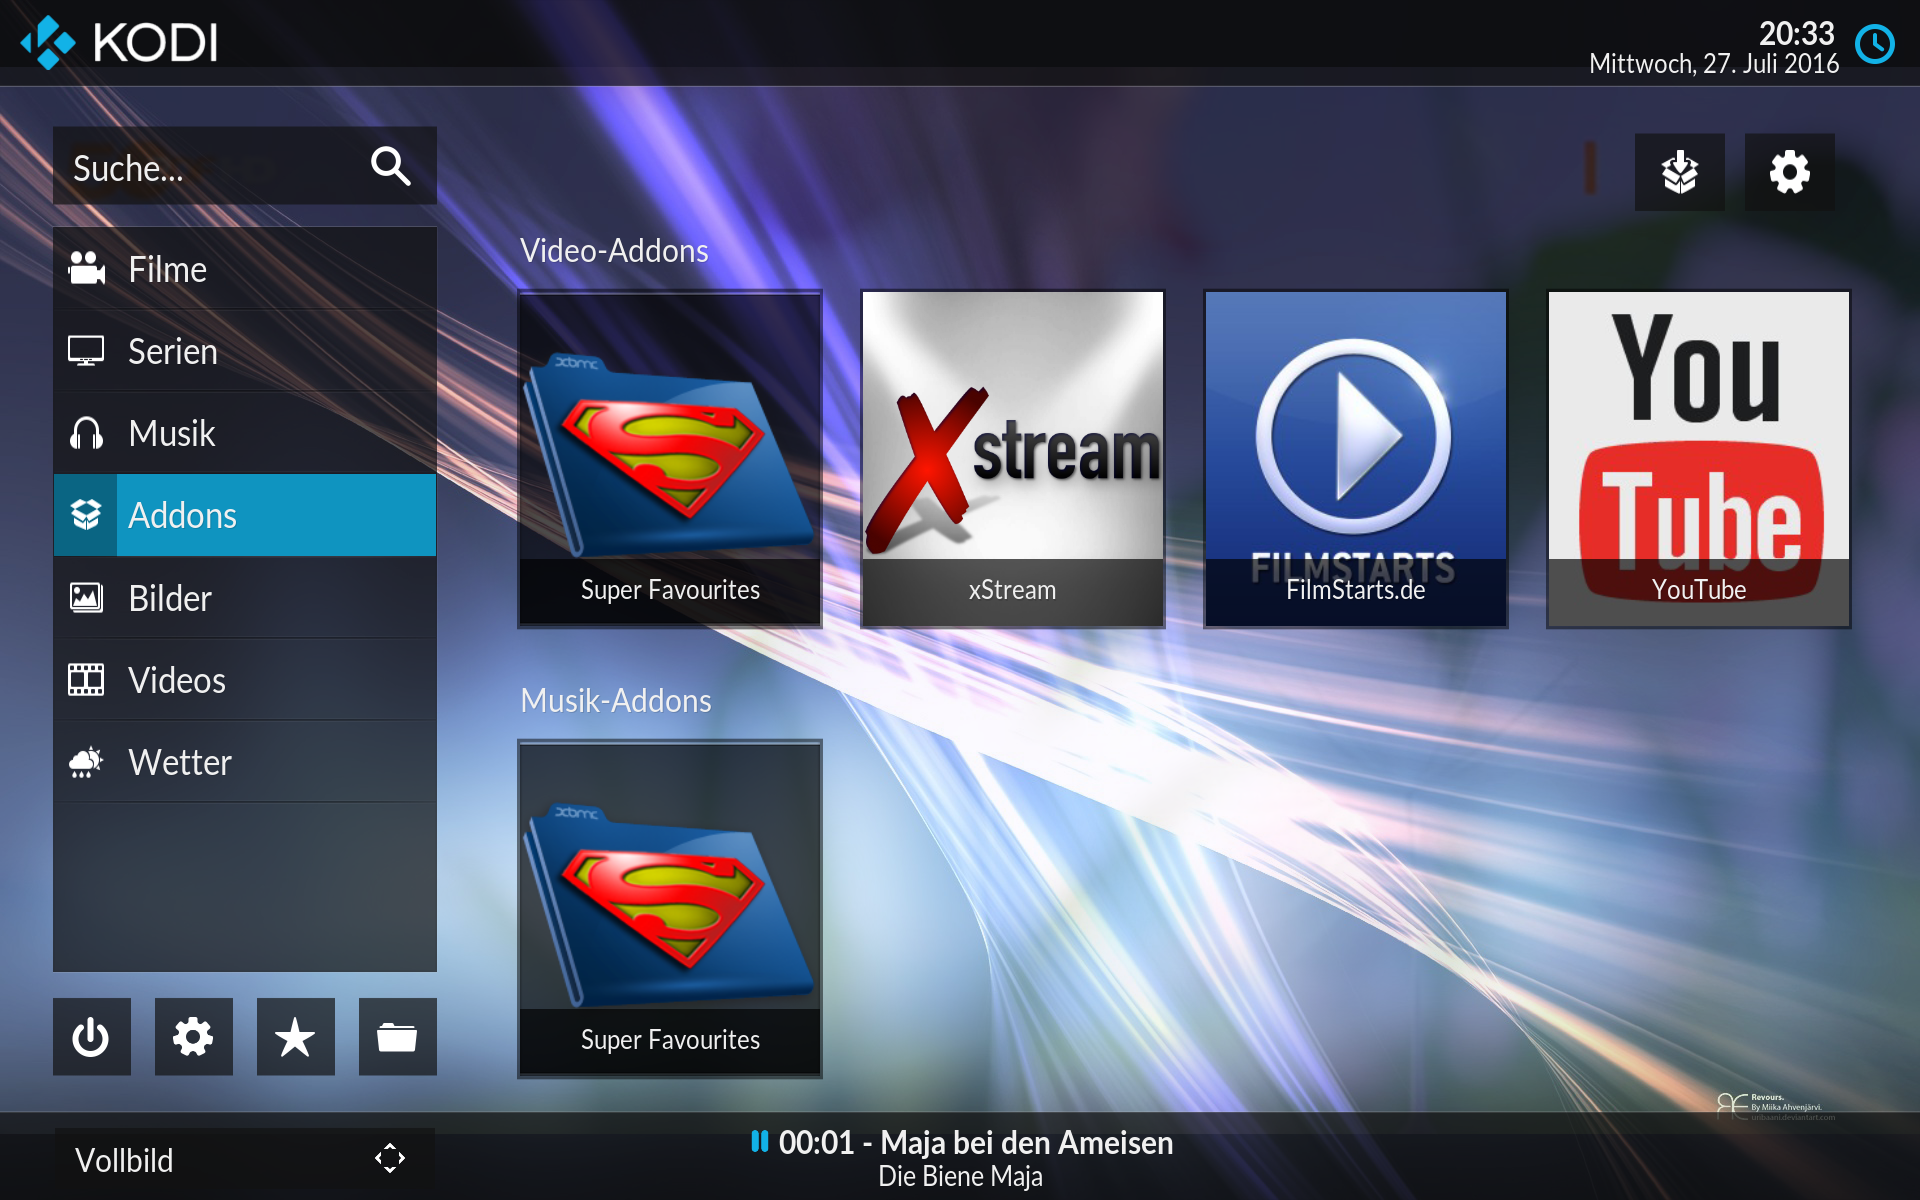Click the Musik-Addons heading

click(x=616, y=700)
